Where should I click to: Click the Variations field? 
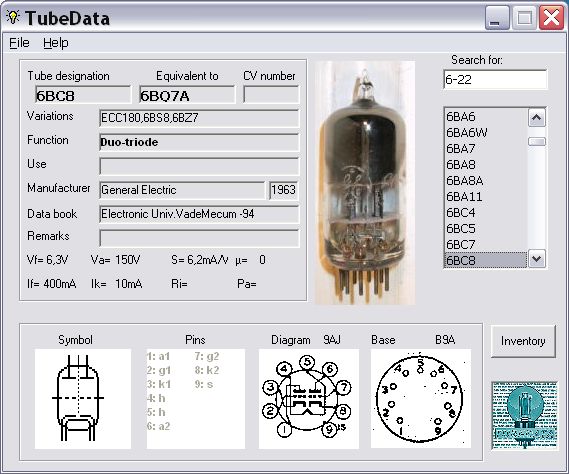click(199, 118)
